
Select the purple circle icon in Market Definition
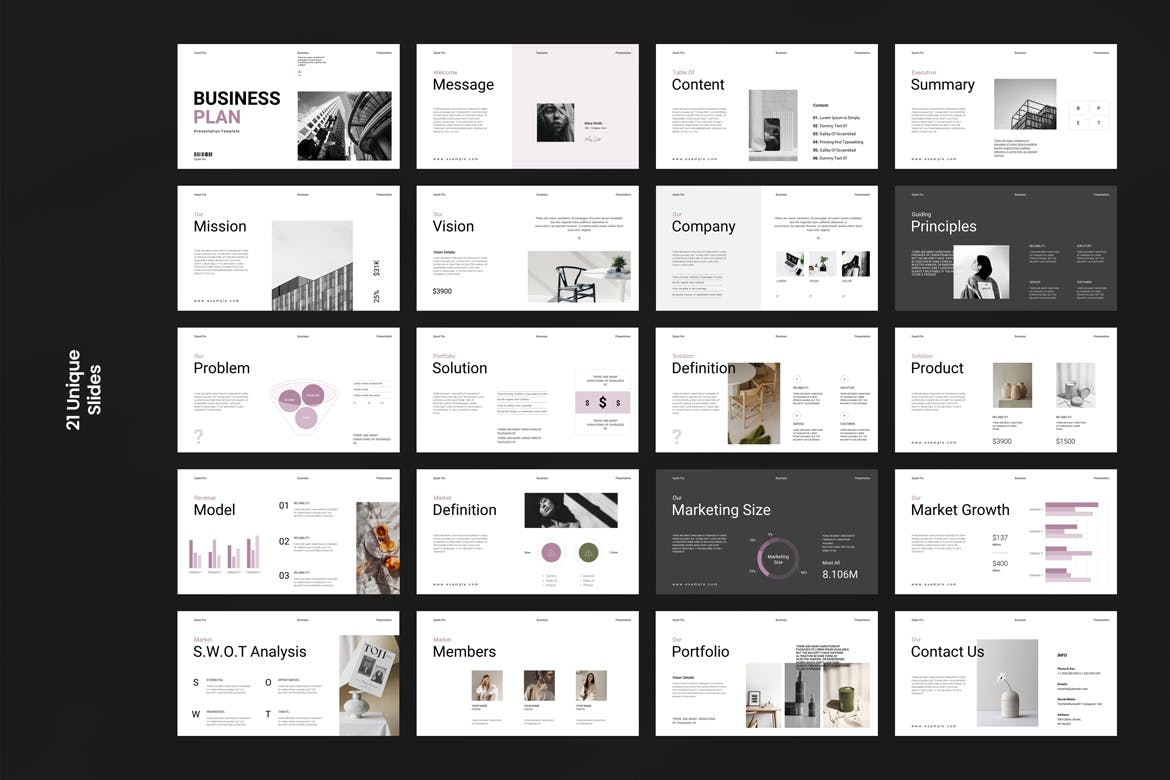[549, 552]
